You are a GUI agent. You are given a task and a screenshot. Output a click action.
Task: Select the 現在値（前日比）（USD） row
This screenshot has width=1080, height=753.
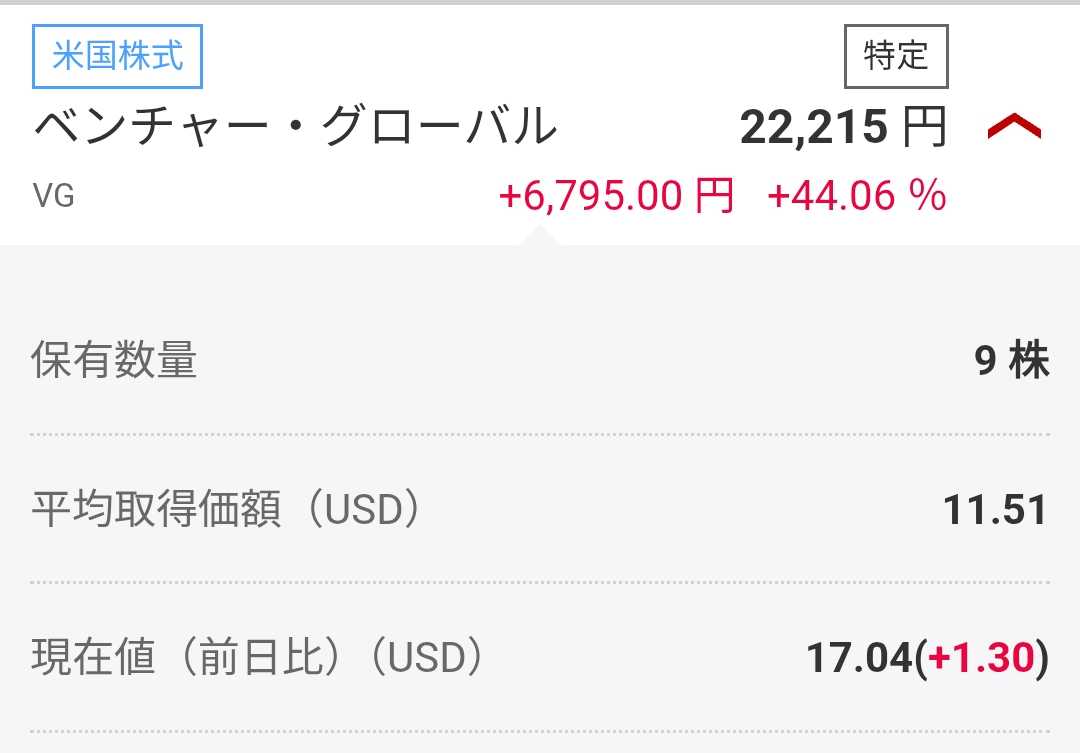540,657
